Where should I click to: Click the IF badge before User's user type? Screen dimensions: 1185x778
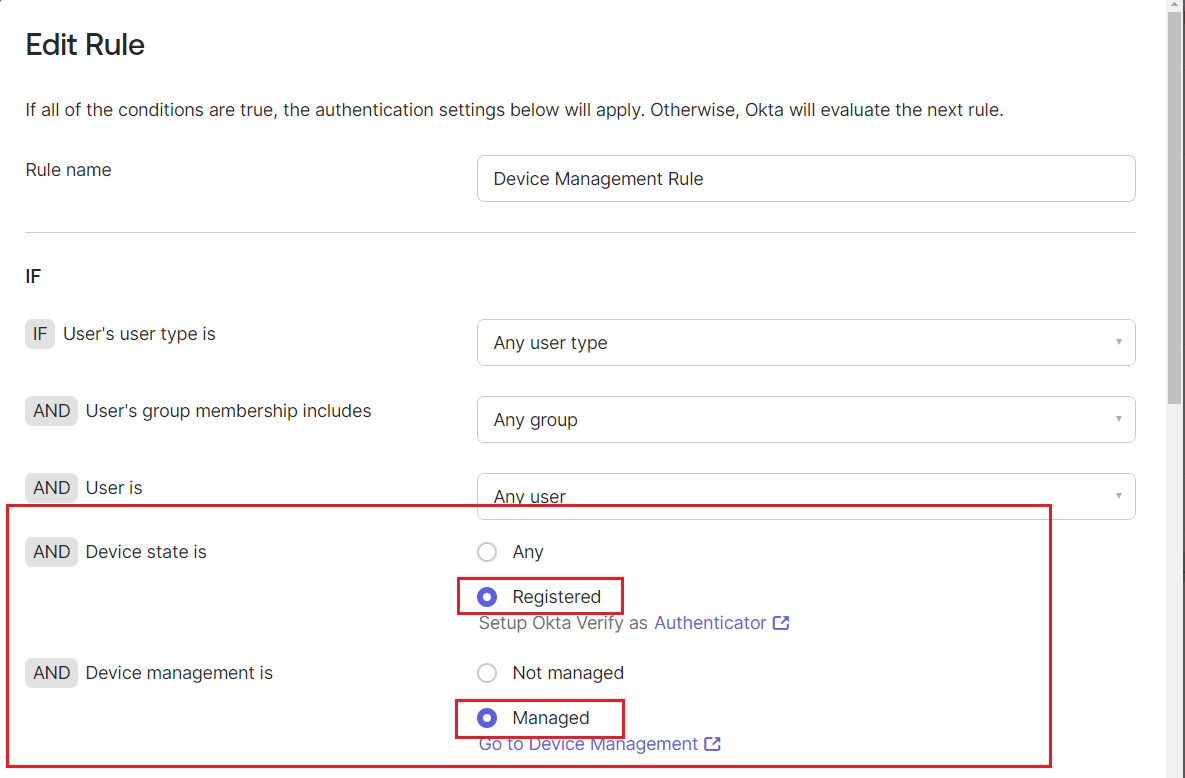pyautogui.click(x=39, y=334)
